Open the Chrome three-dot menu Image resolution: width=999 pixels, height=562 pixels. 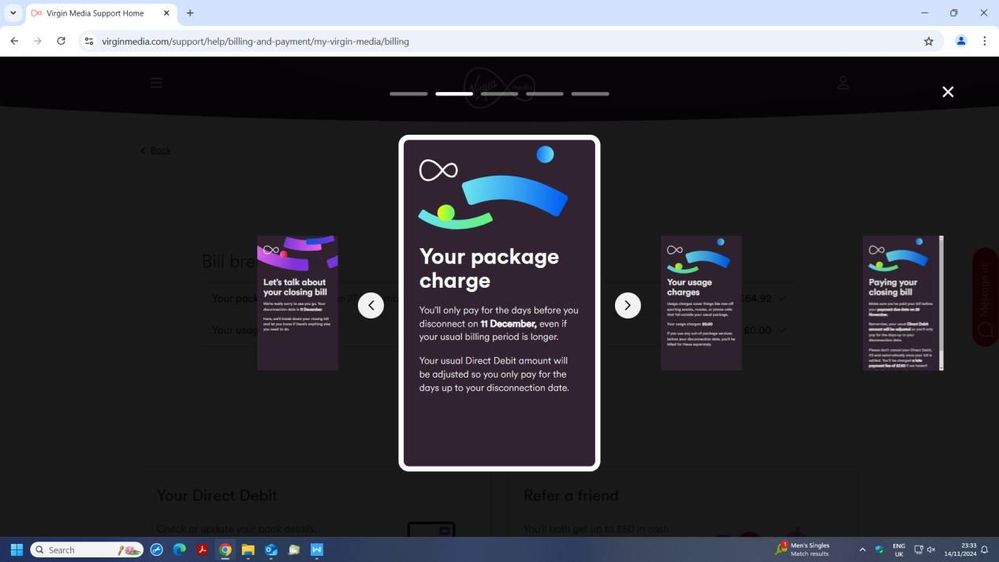pos(984,41)
